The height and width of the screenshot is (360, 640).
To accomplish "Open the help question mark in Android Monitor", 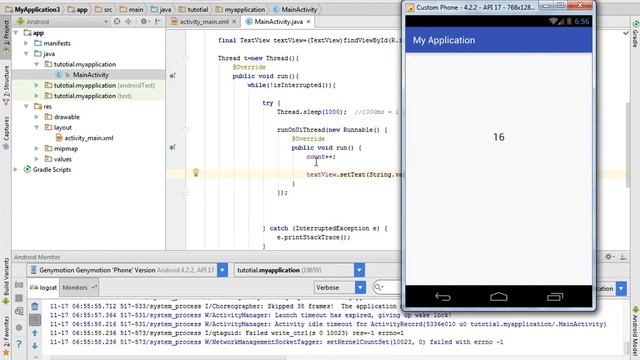I will [19, 344].
